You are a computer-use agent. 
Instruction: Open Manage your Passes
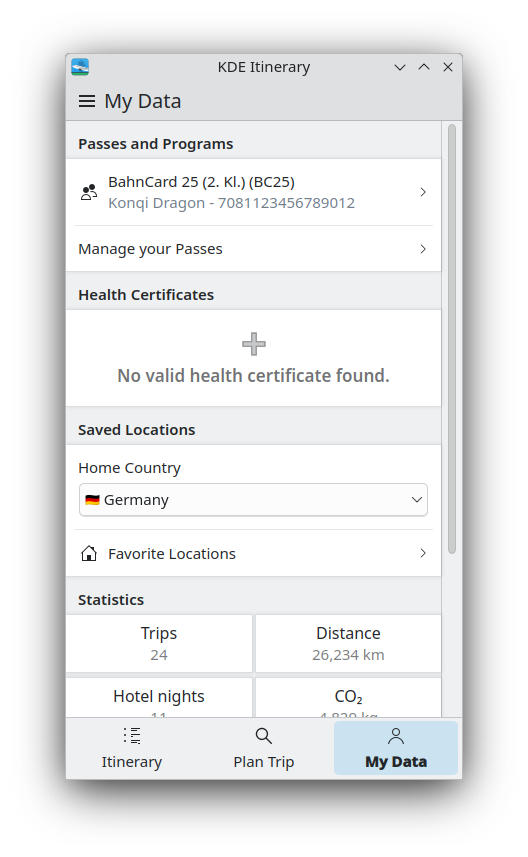(x=254, y=249)
